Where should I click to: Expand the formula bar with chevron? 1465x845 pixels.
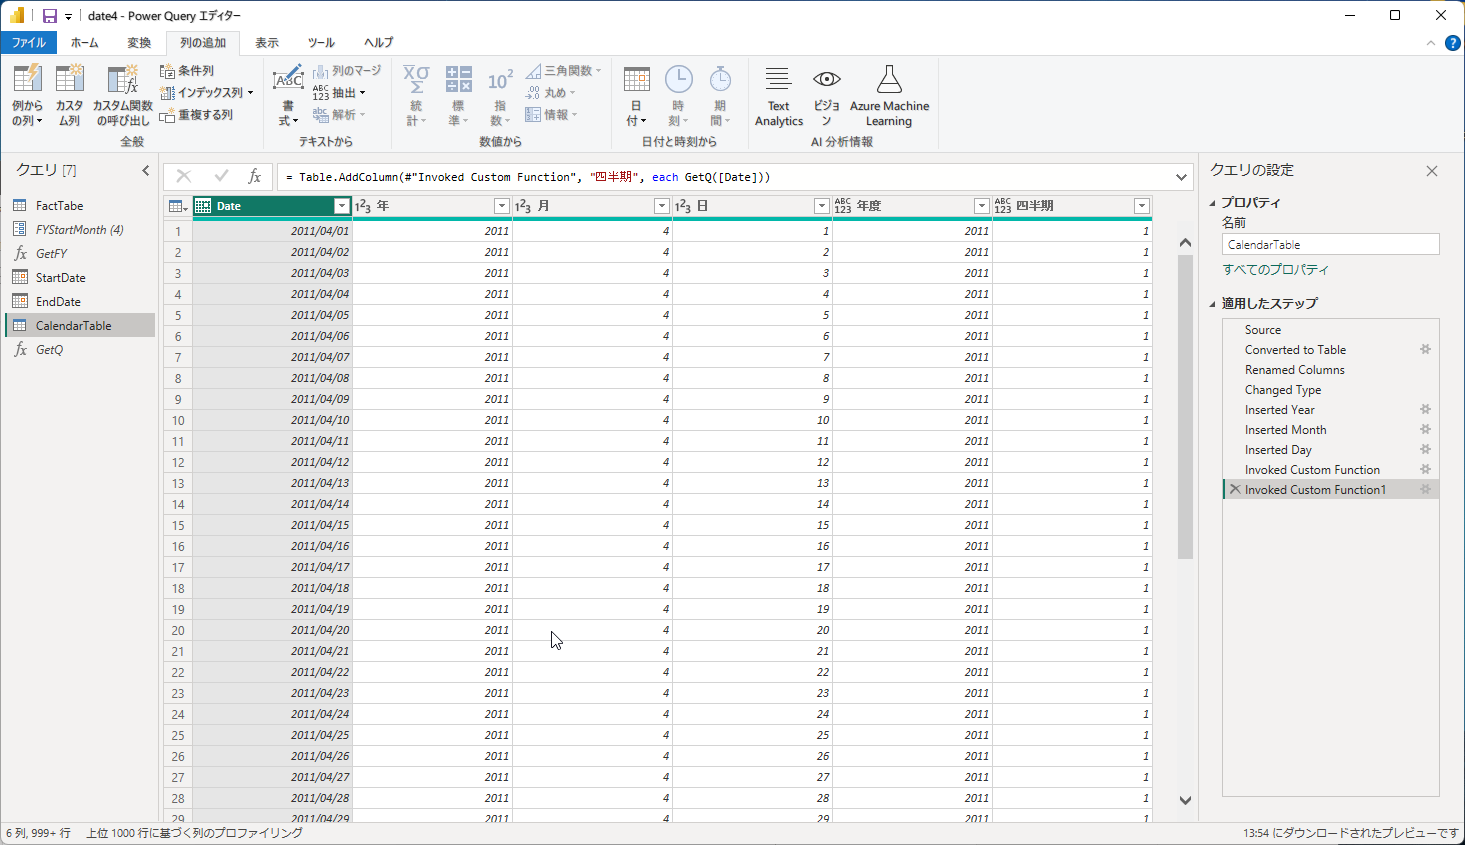tap(1181, 177)
